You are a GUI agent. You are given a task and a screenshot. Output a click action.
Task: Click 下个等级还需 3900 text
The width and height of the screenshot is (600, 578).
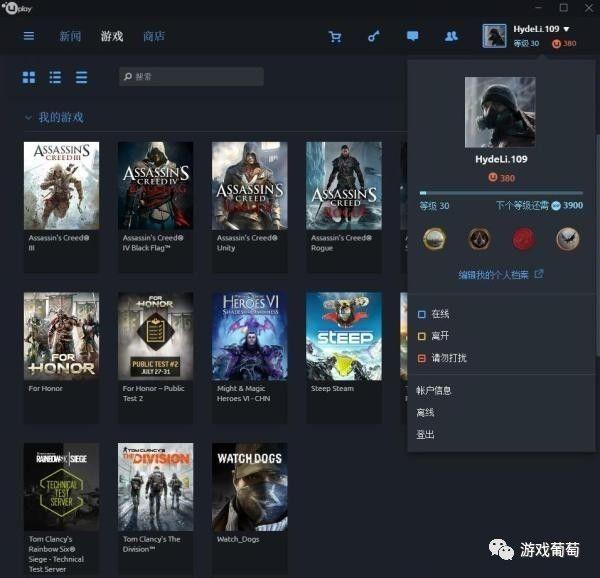tap(540, 206)
